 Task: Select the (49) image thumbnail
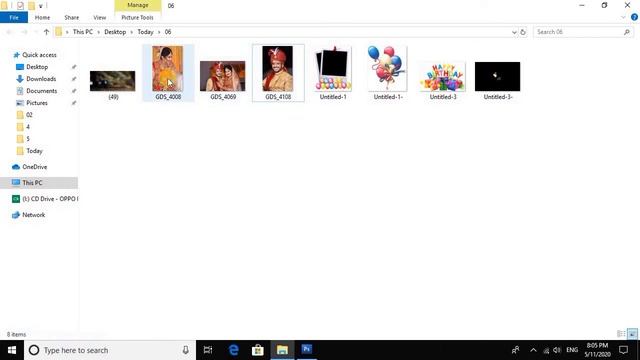[113, 81]
